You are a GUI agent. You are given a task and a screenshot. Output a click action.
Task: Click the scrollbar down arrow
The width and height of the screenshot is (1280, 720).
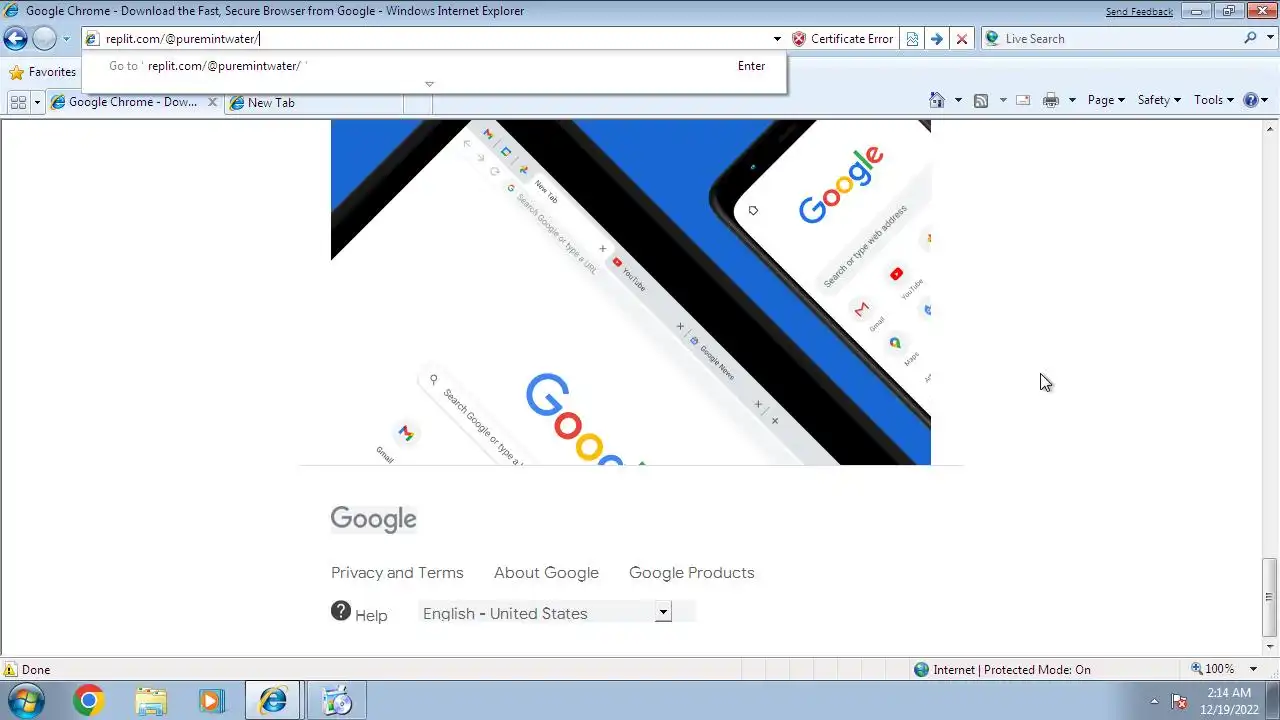tap(1270, 648)
